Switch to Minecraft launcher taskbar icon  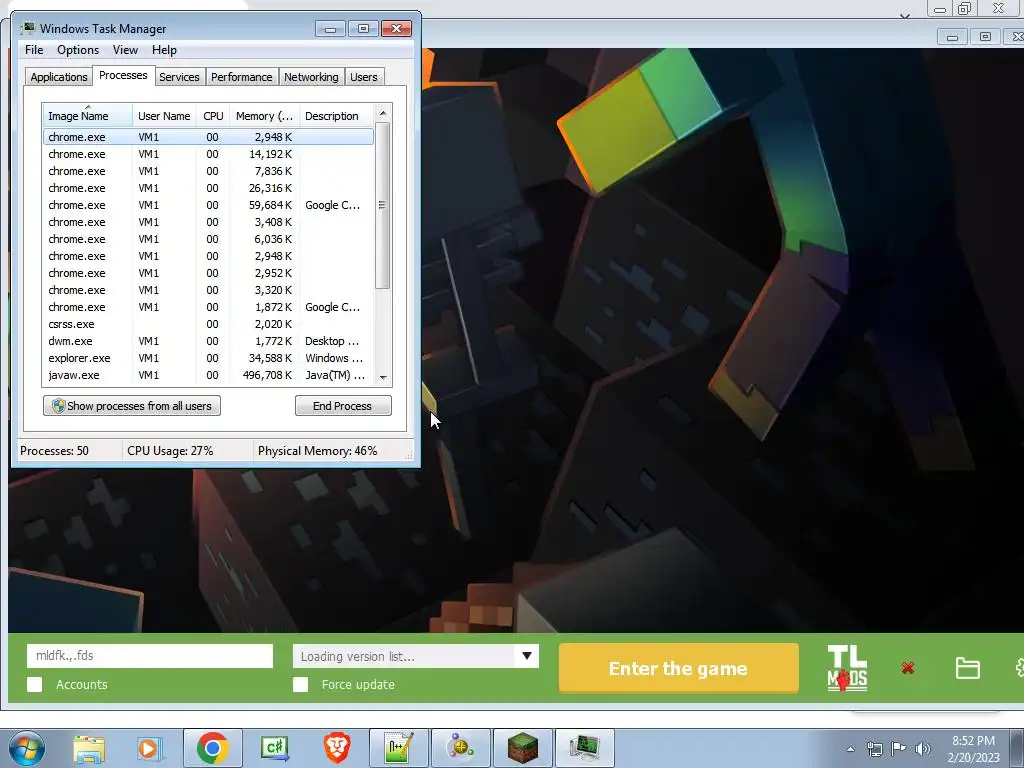pos(522,748)
